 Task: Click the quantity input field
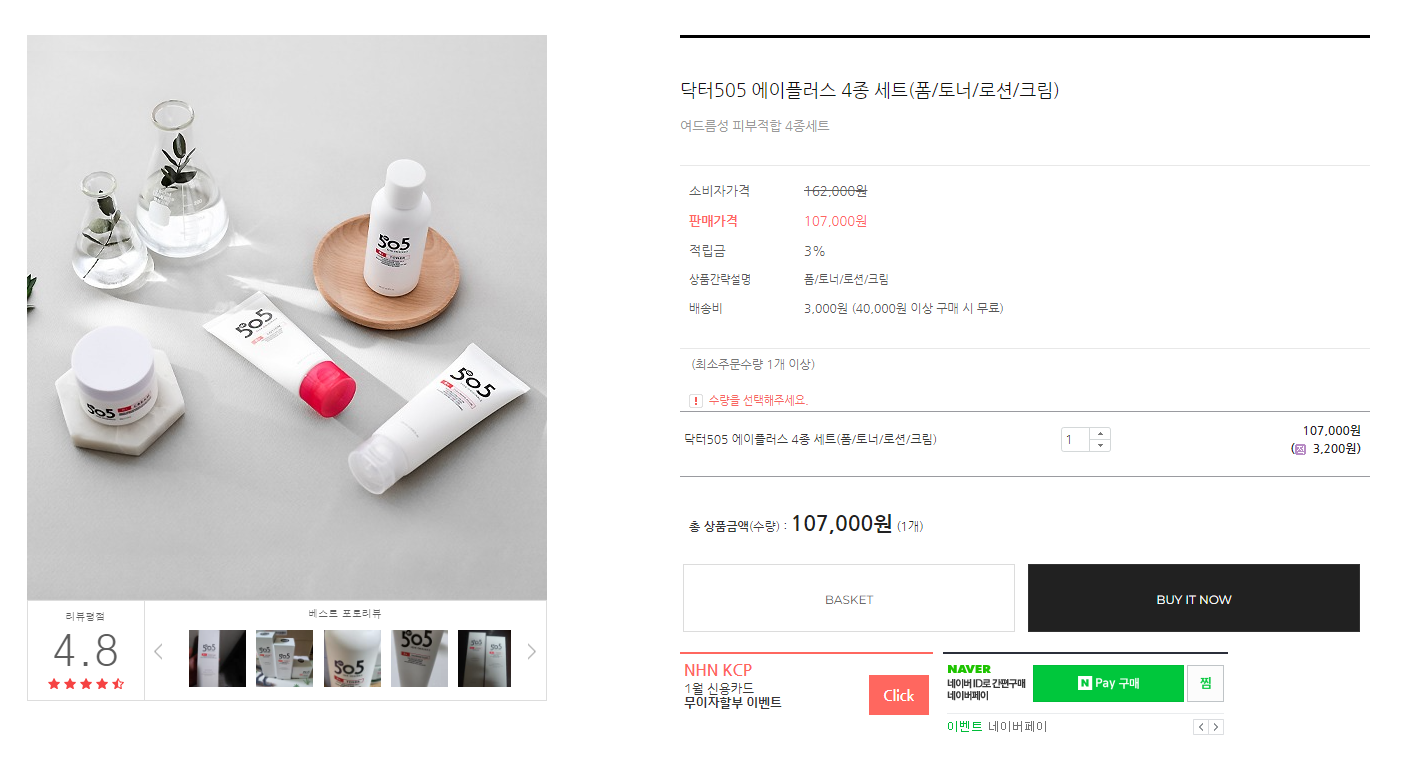[x=1076, y=440]
